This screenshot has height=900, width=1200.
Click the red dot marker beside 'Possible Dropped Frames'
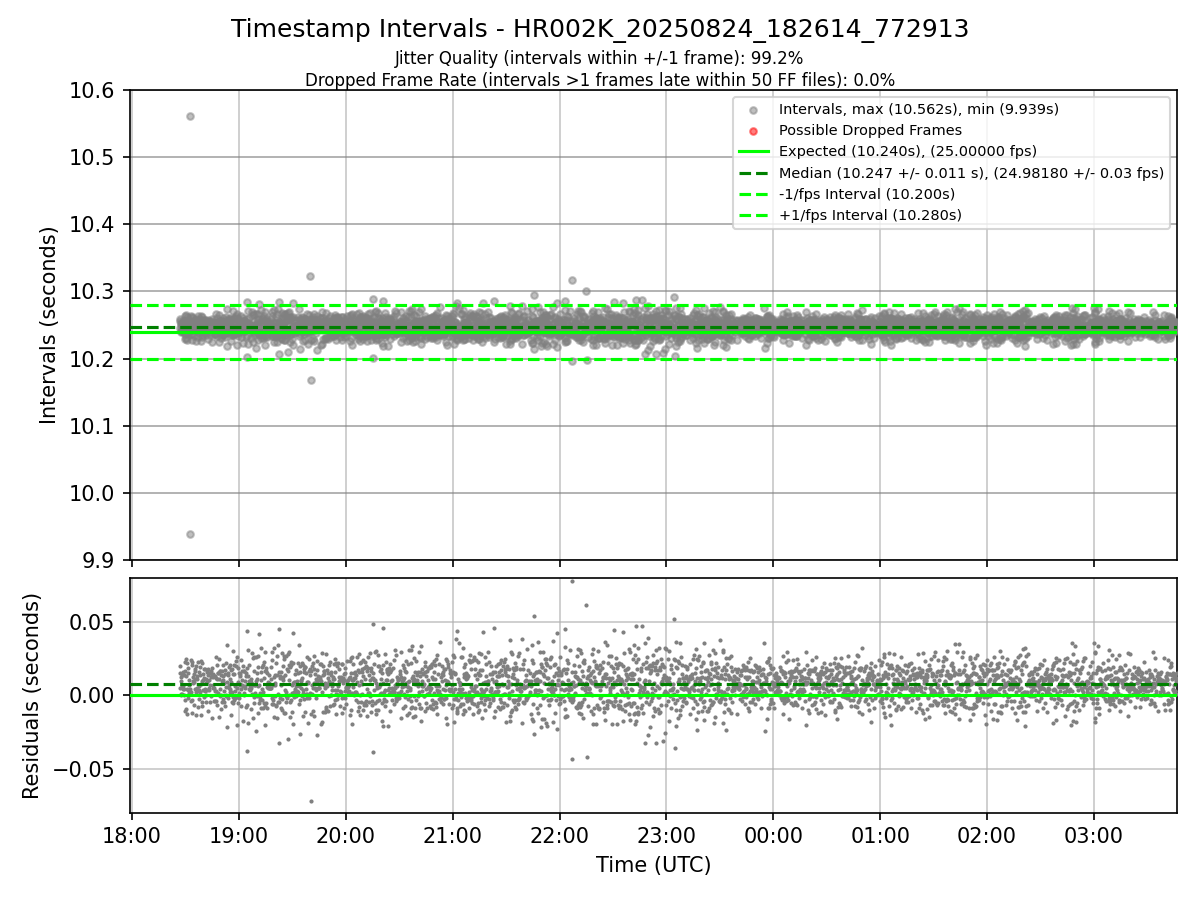coord(753,131)
